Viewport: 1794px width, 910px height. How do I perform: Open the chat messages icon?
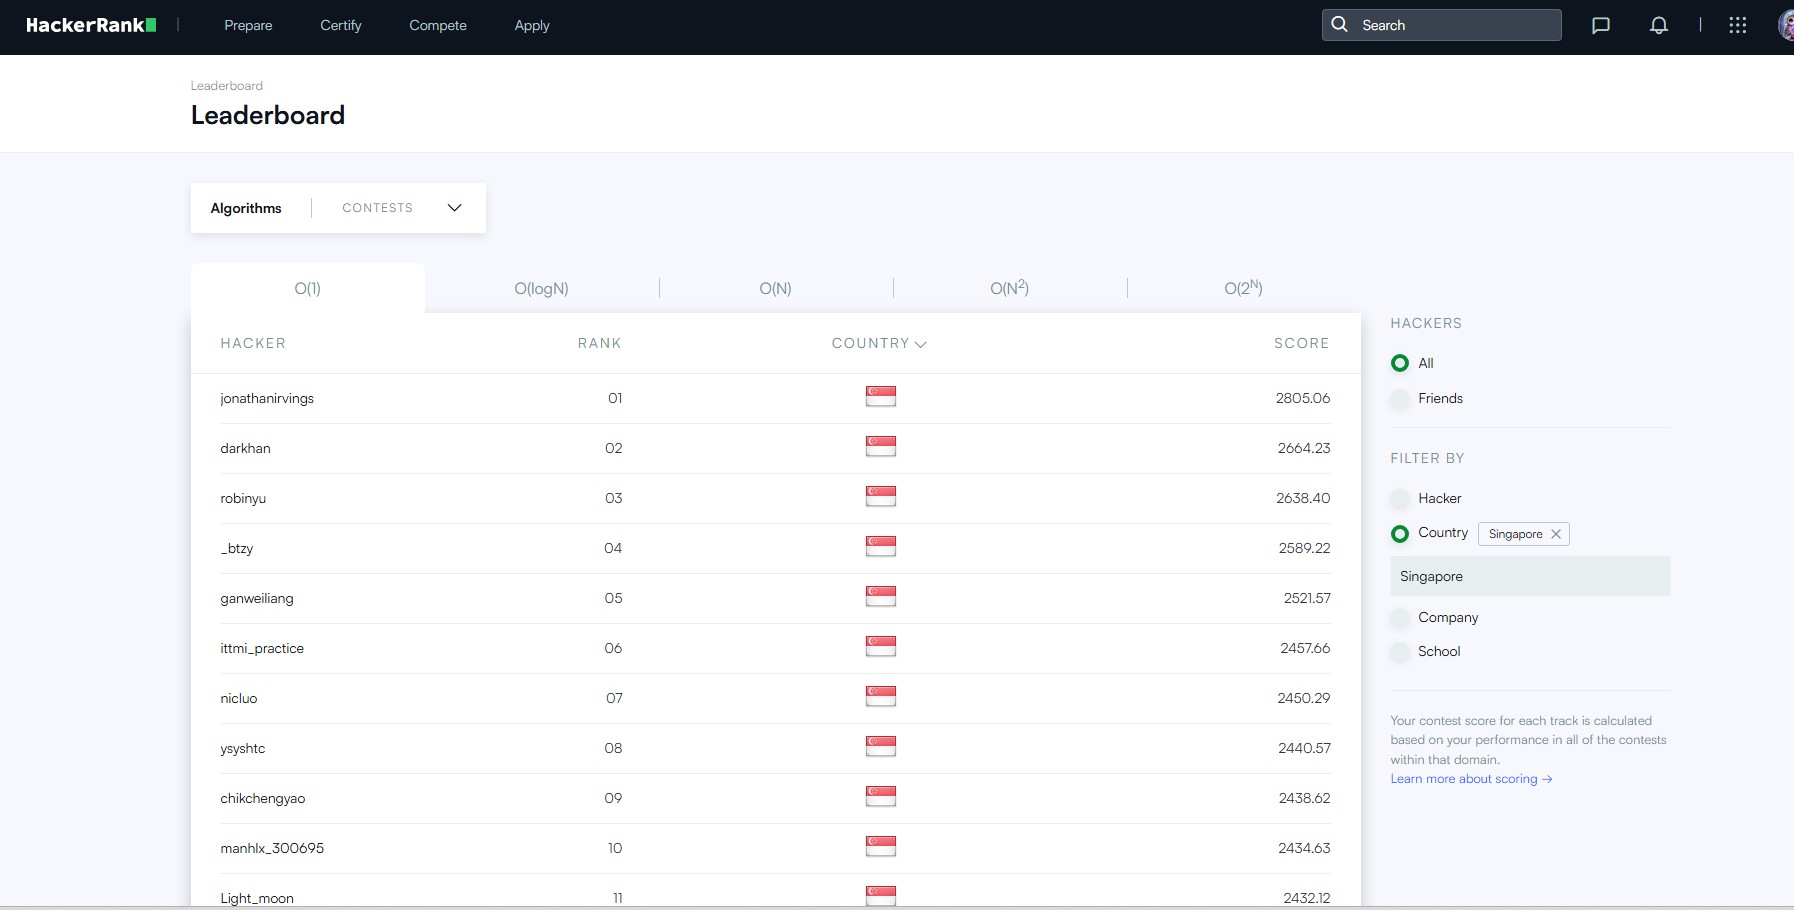tap(1599, 25)
